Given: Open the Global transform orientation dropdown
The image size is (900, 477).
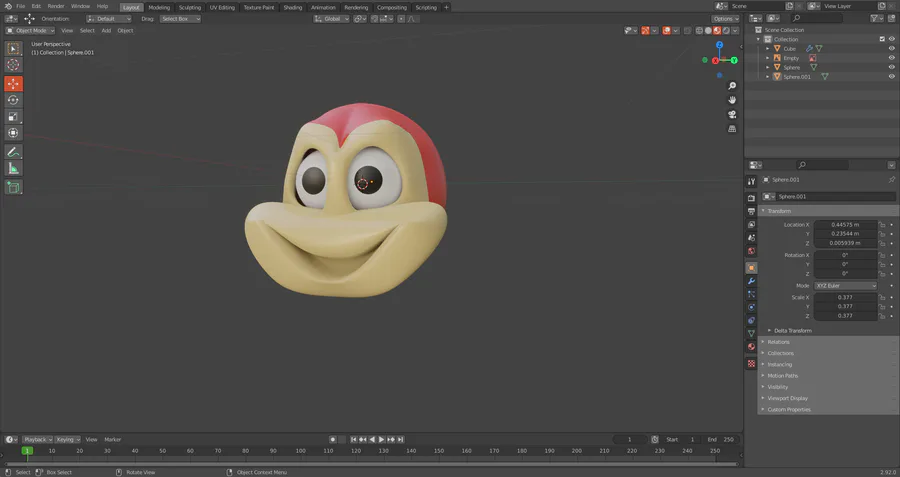Looking at the screenshot, I should click(331, 19).
